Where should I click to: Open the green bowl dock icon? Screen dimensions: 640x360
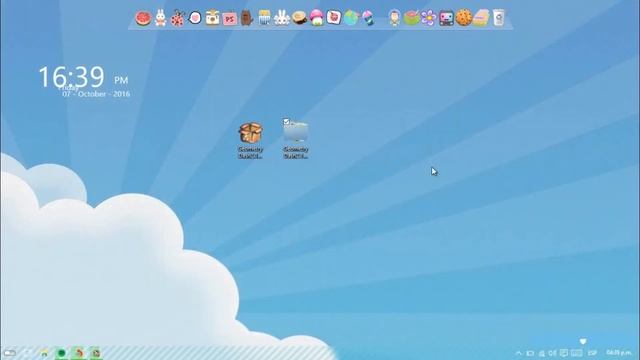[411, 18]
